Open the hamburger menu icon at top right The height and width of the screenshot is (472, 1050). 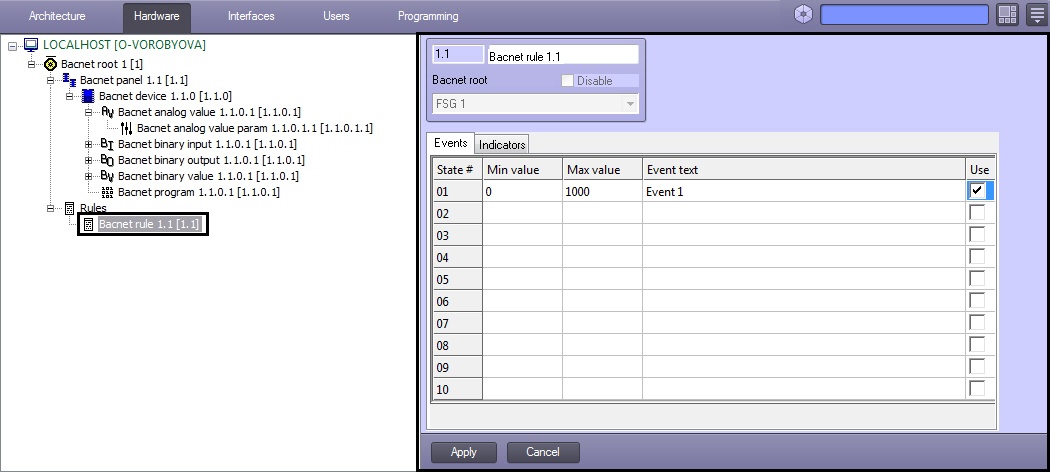tap(1035, 15)
